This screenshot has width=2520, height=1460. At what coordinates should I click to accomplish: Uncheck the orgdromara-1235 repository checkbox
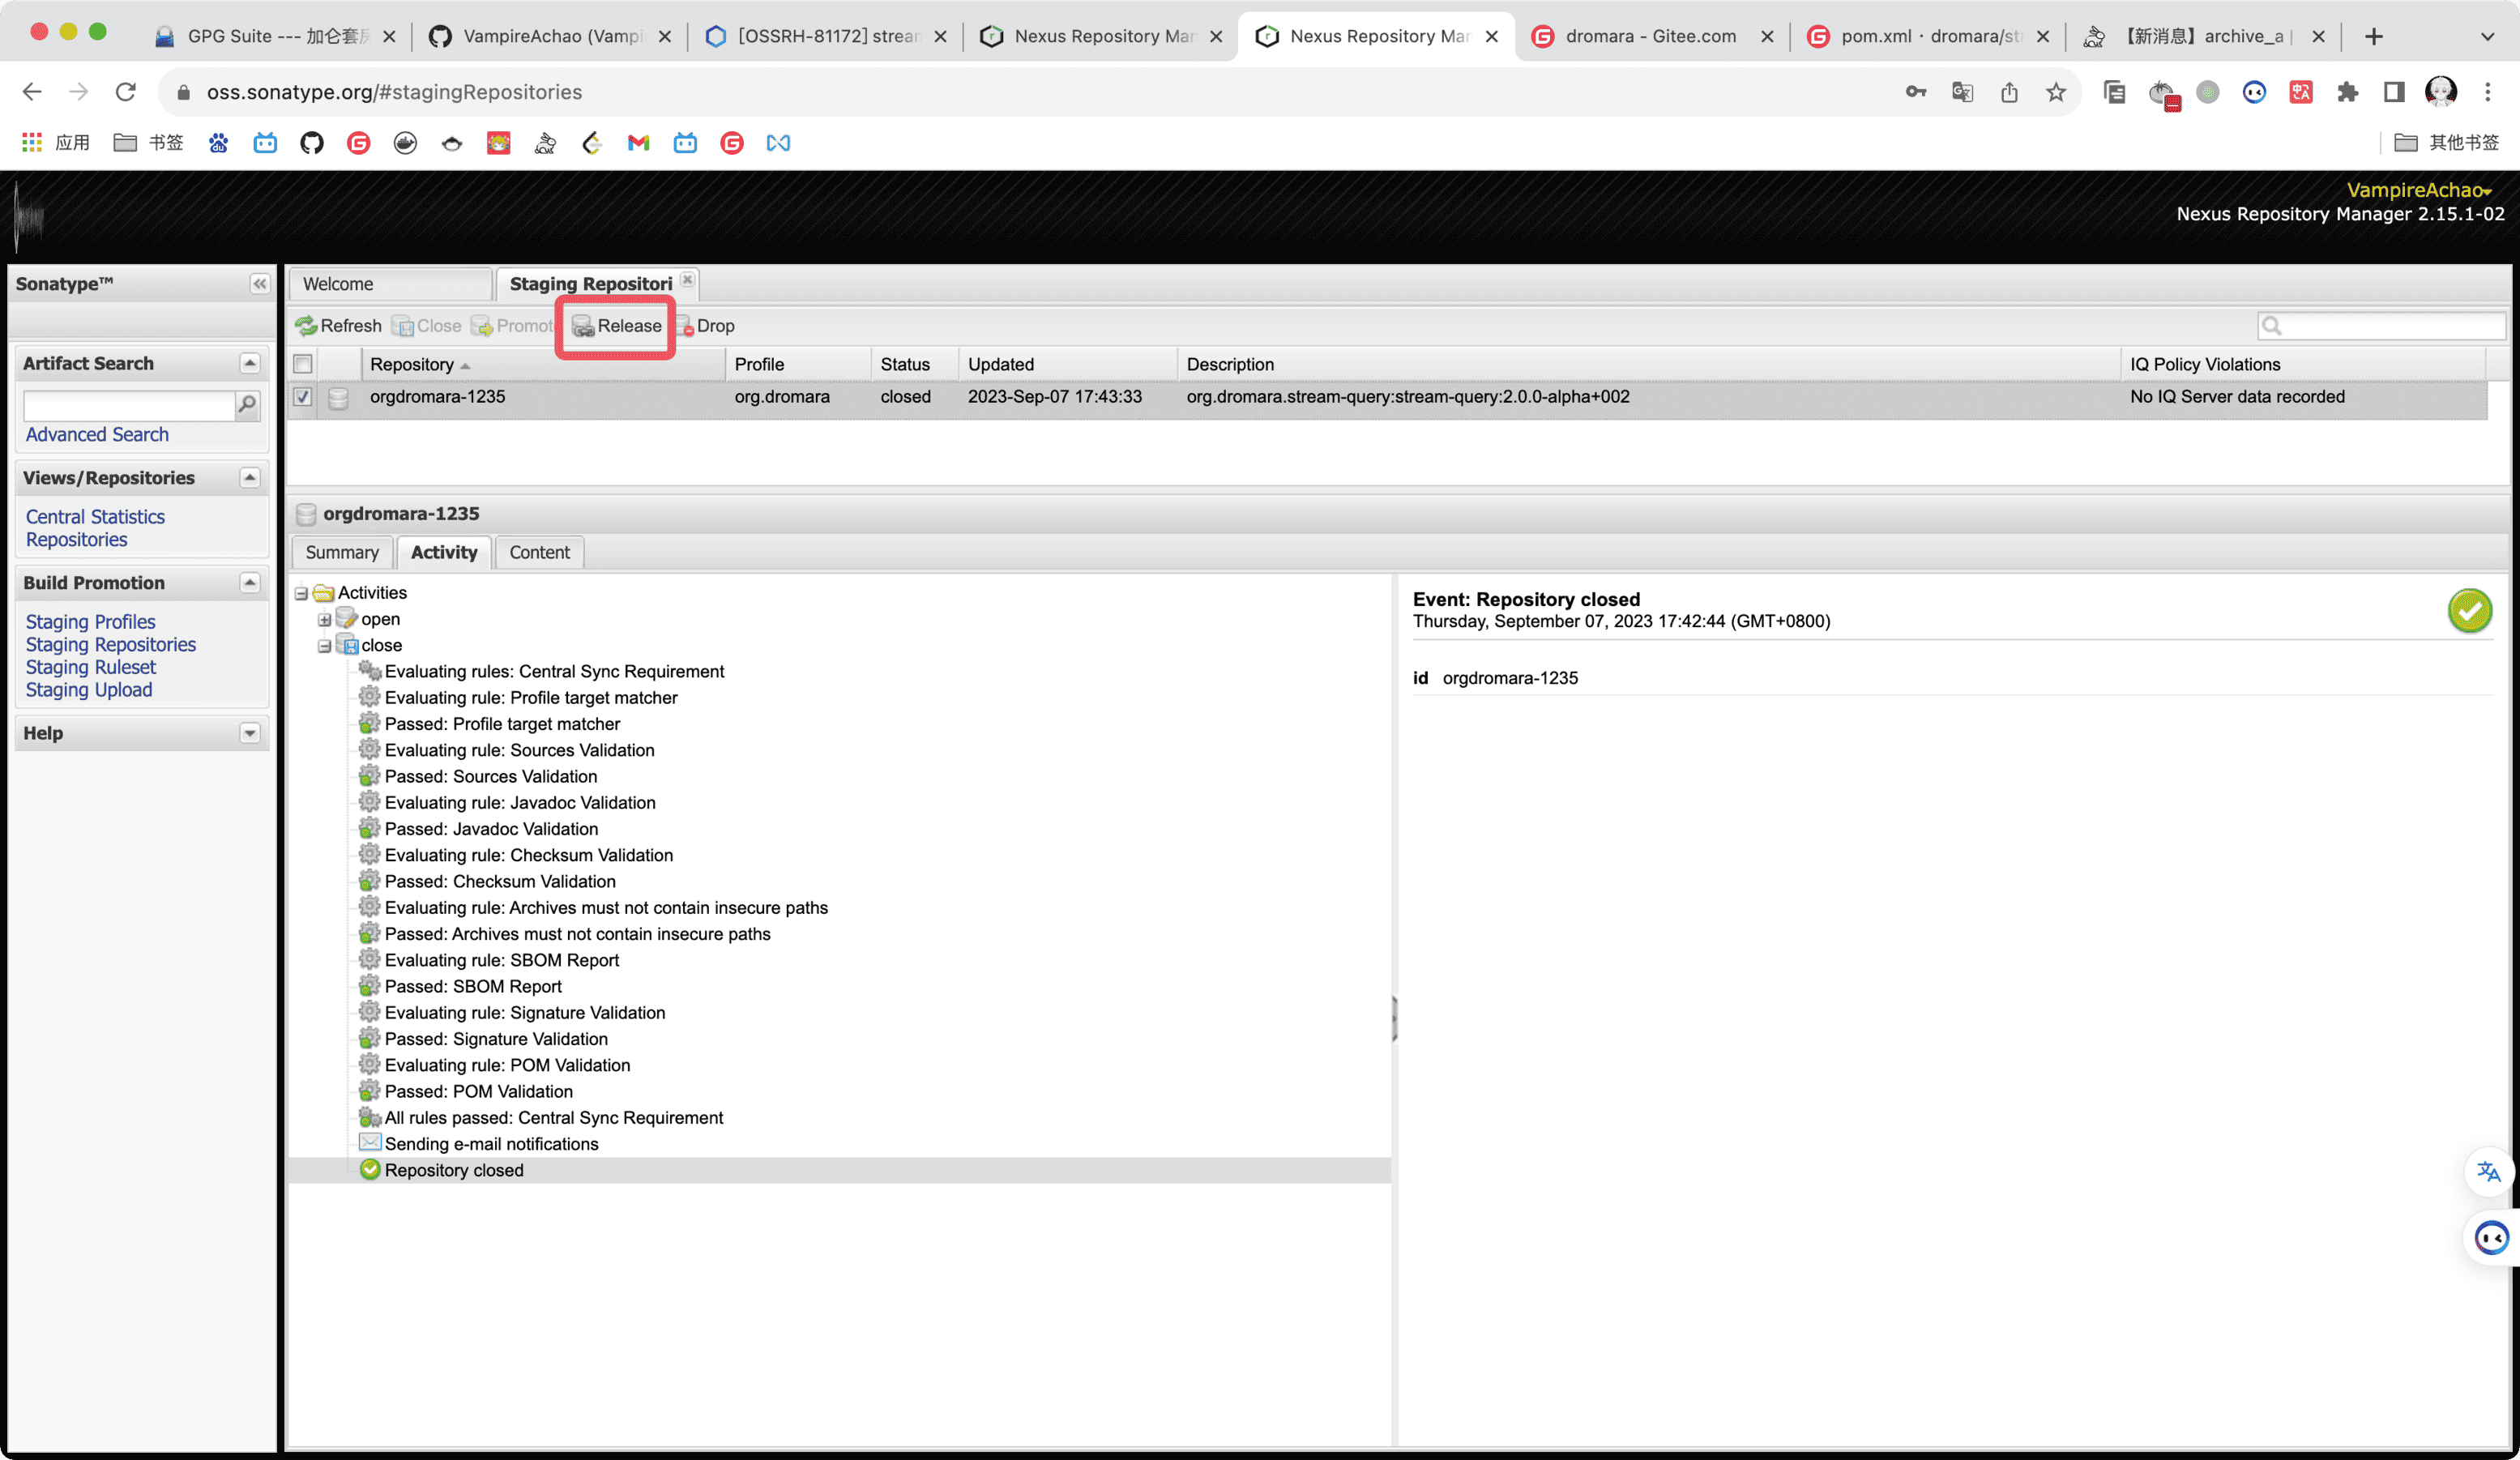303,397
